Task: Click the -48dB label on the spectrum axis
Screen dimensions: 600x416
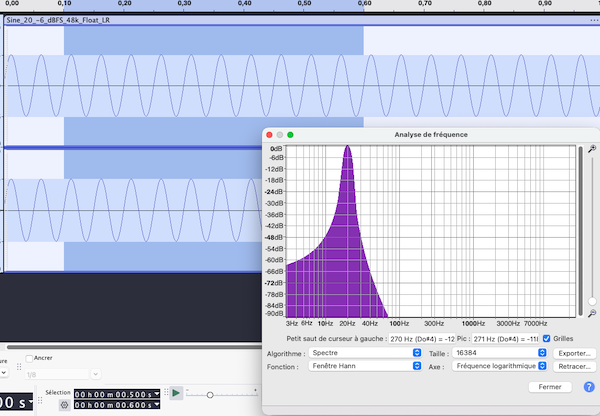Action: pos(274,237)
